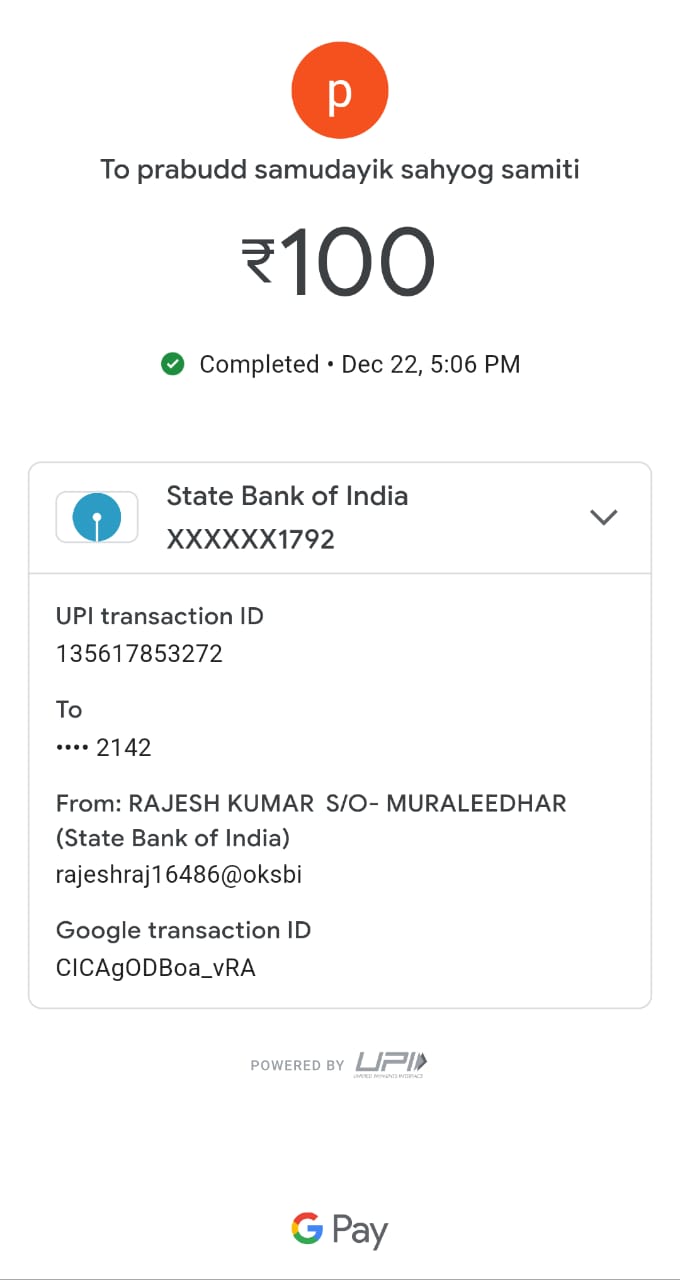Click the green Completed checkmark icon

[173, 364]
